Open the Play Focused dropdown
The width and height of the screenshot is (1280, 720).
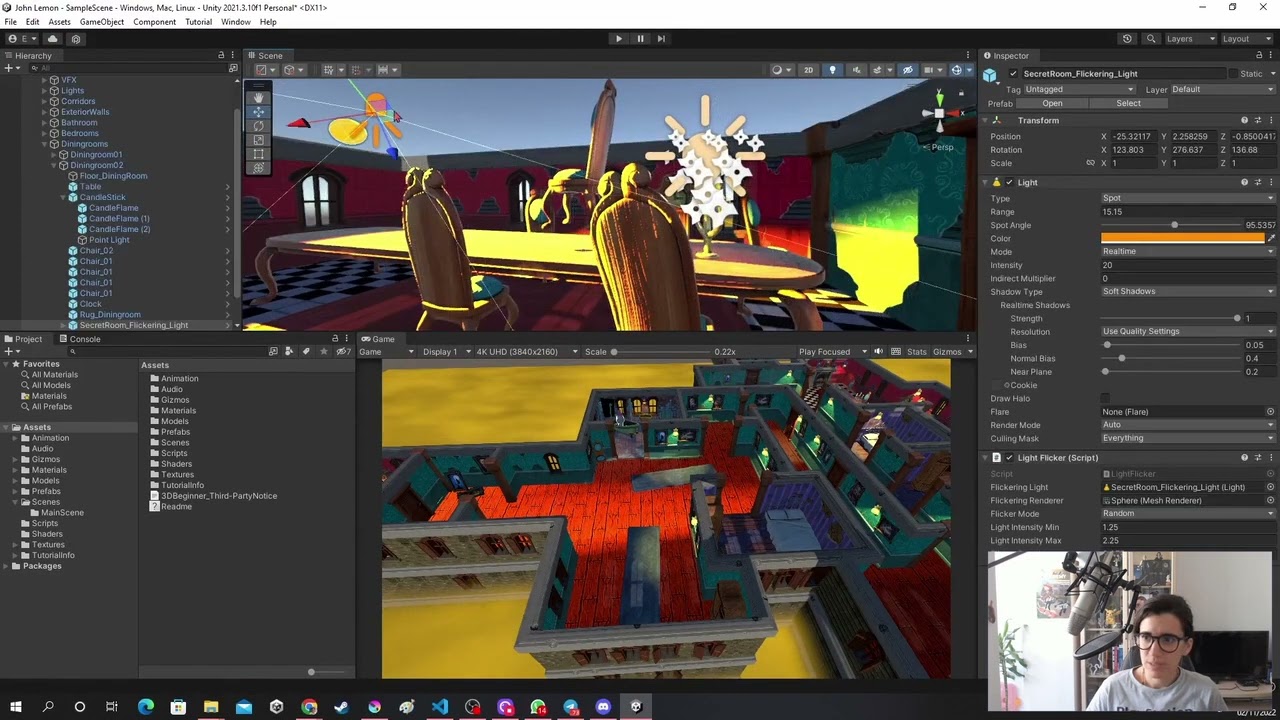pos(830,352)
